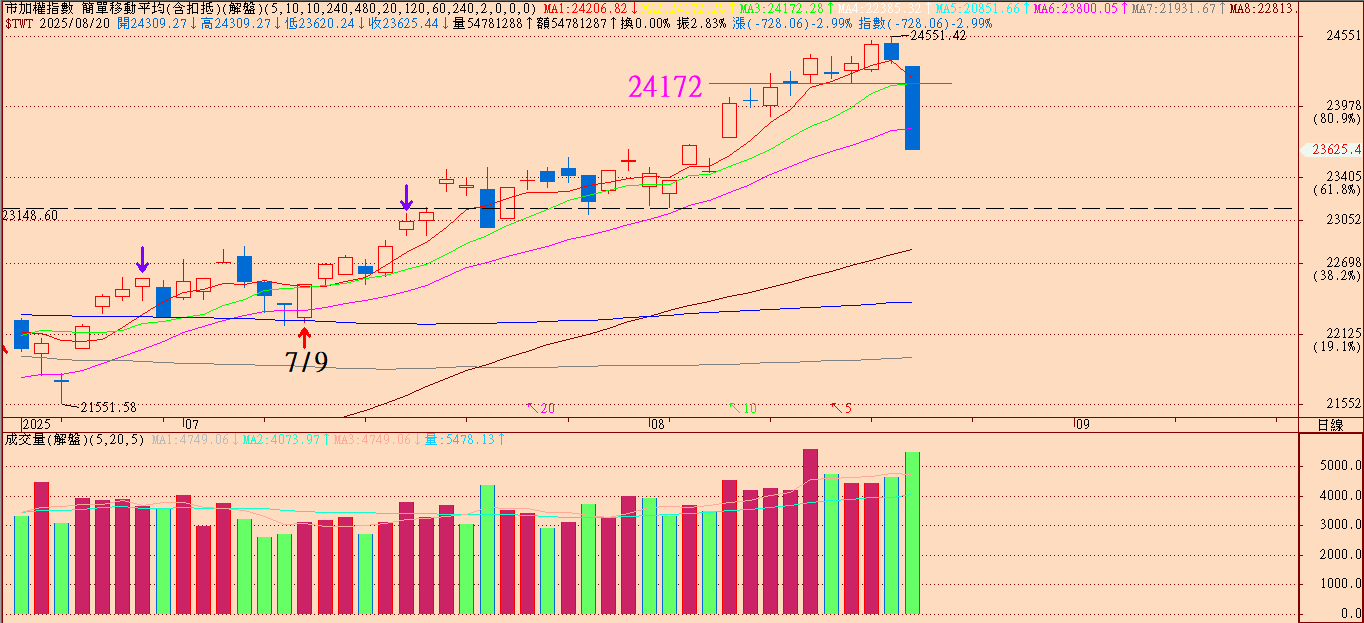This screenshot has height=623, width=1364.
Task: Click the 24551.42 high price marker
Action: pyautogui.click(x=937, y=35)
